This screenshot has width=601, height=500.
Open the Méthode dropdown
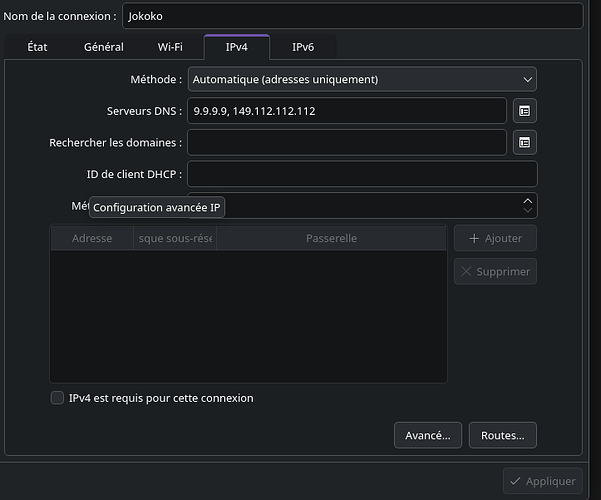point(362,79)
